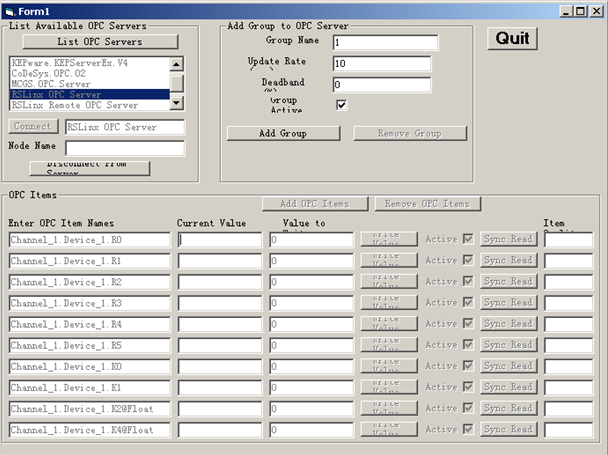Toggle Active checkbox for Channel_1.Device_1.K40@Float row

[467, 429]
